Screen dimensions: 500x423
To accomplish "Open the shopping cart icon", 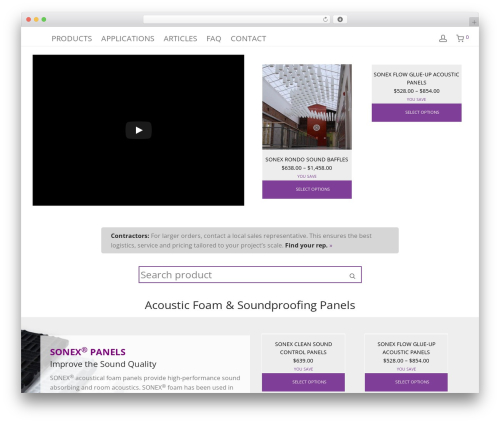I will coord(460,39).
